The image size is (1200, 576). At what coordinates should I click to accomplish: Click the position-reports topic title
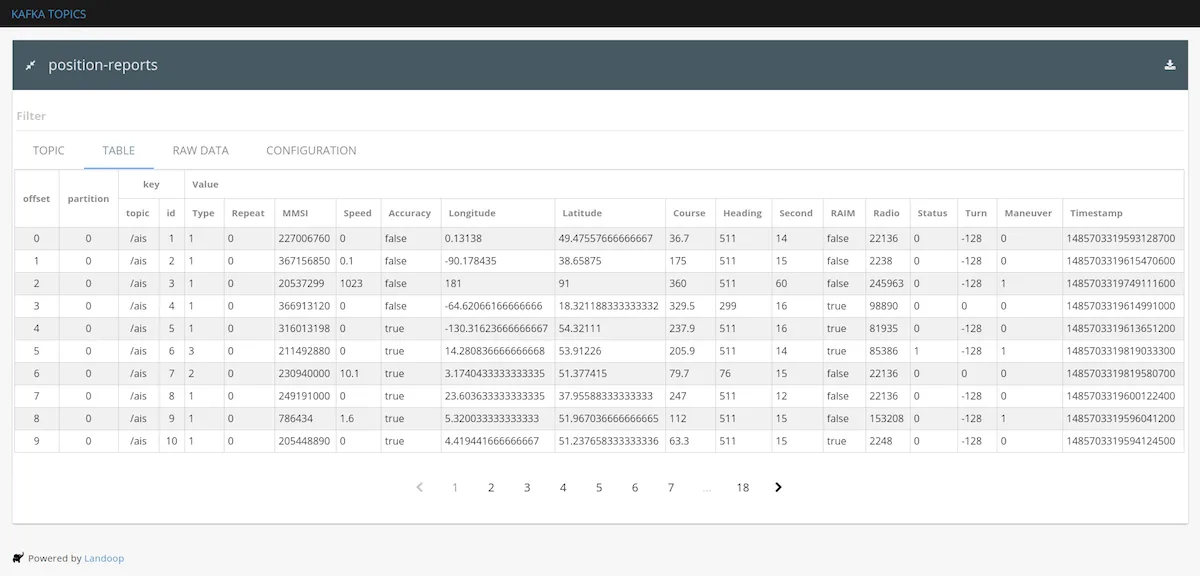[103, 65]
